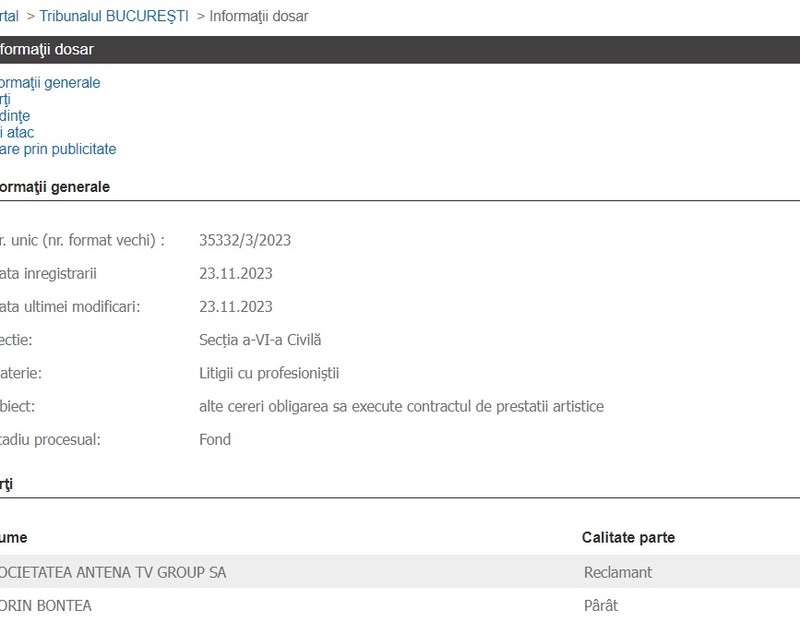Select the Litigii cu profesioniștii value
800x634 pixels.
[269, 373]
